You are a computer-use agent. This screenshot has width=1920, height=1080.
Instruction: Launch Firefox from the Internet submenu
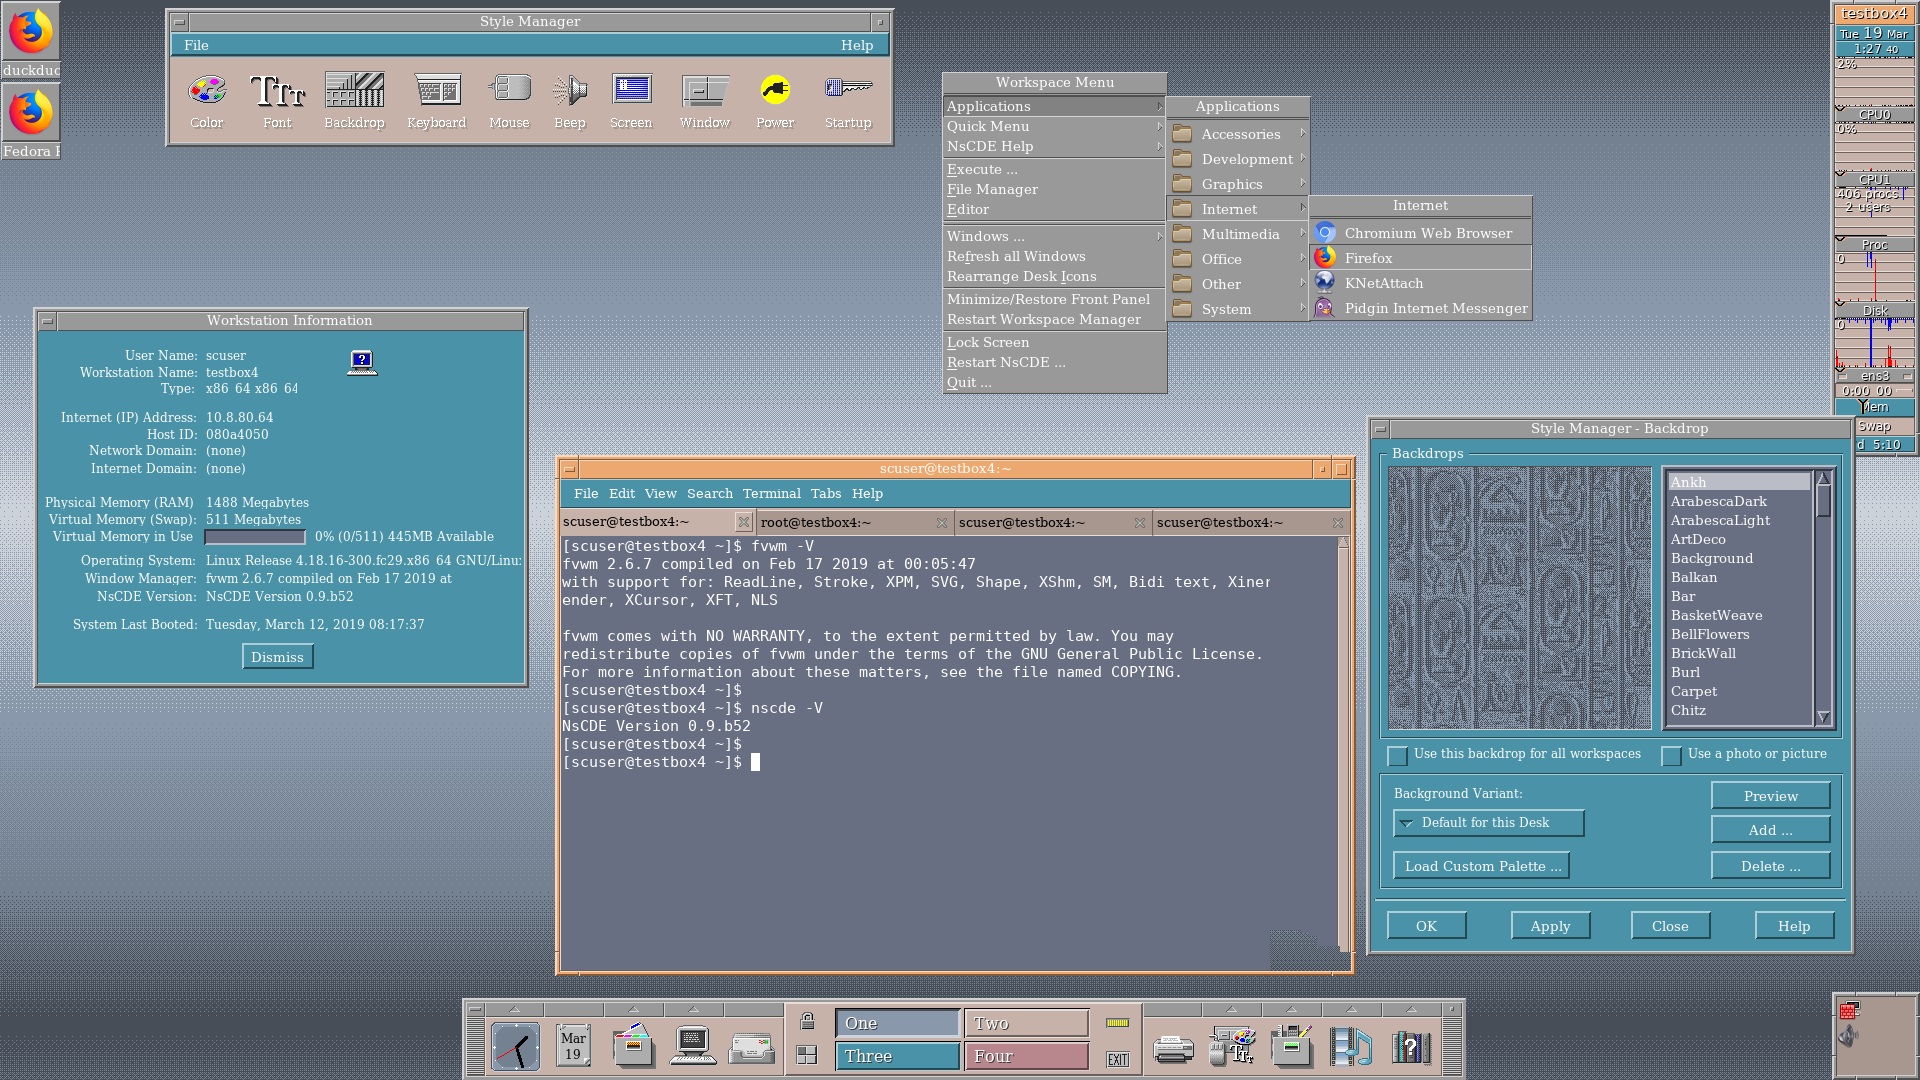[1368, 258]
